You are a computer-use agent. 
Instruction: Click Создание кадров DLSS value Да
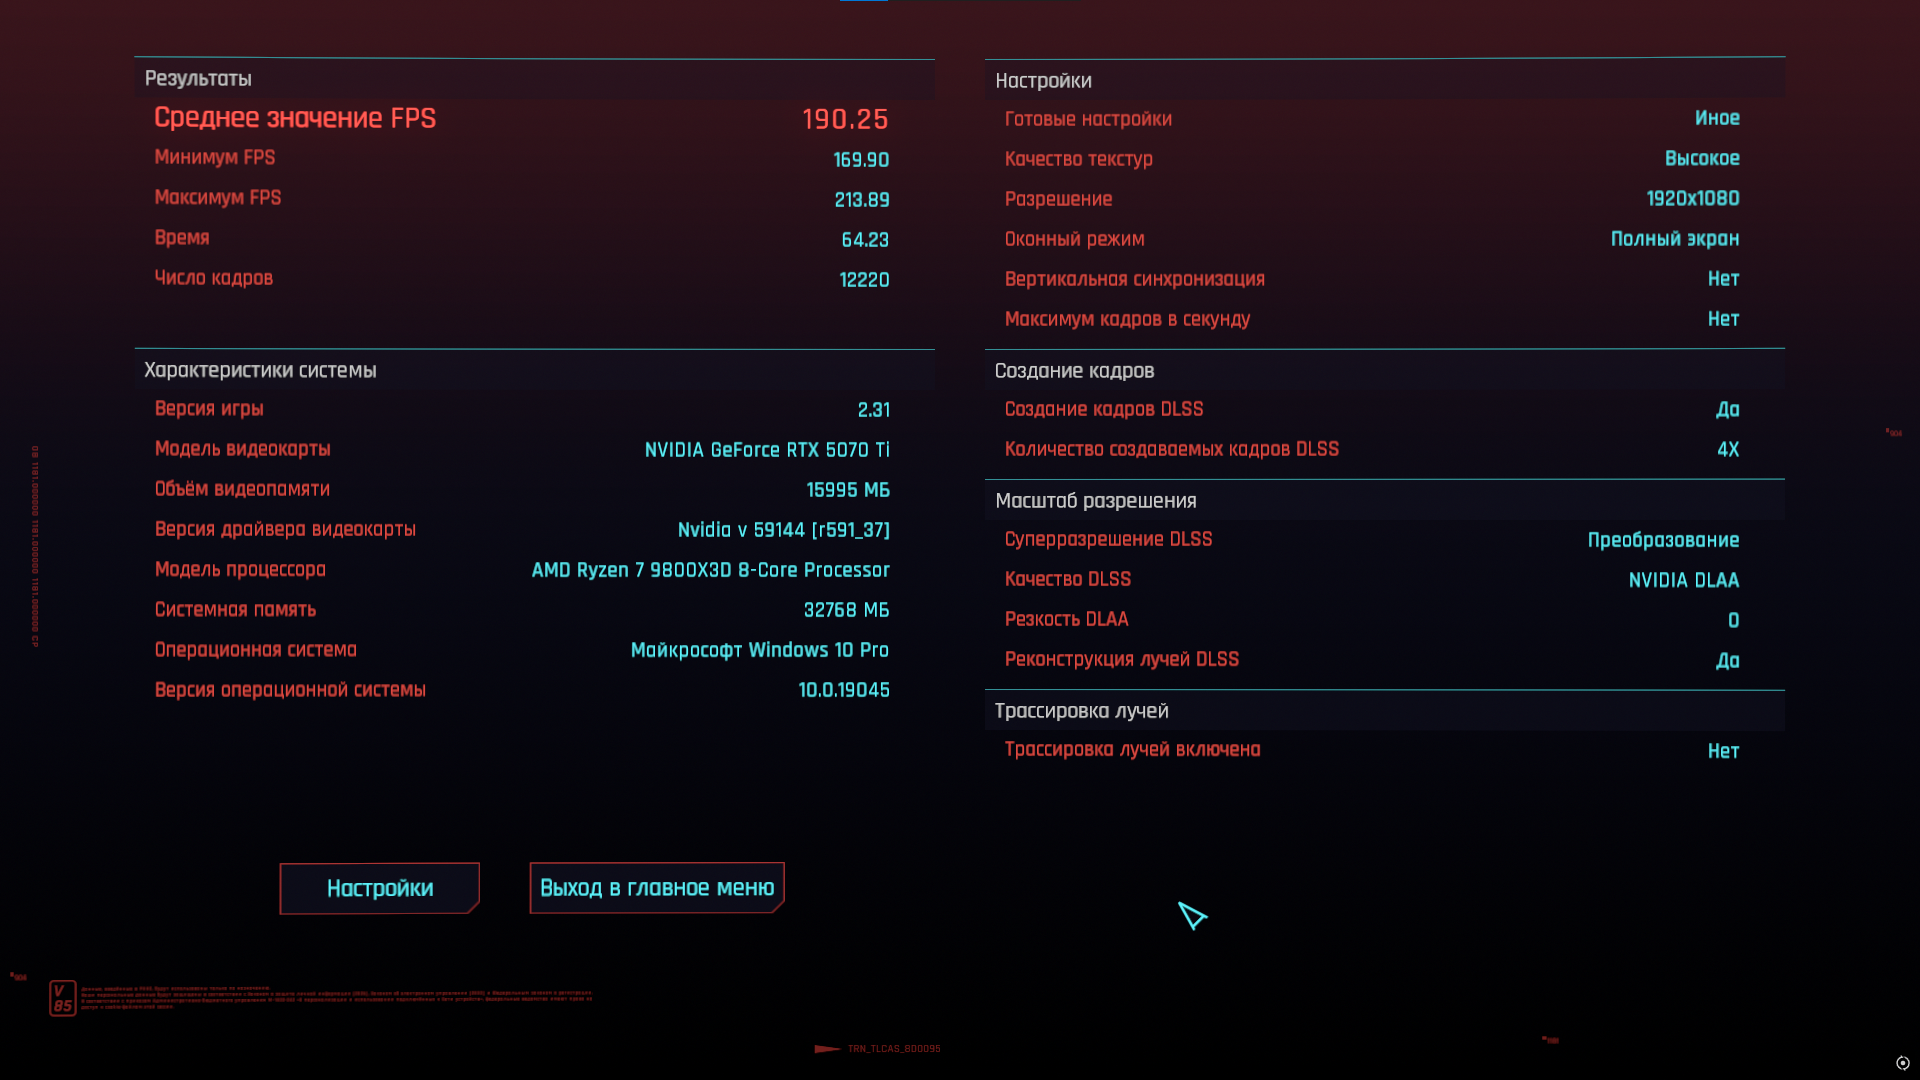tap(1727, 410)
